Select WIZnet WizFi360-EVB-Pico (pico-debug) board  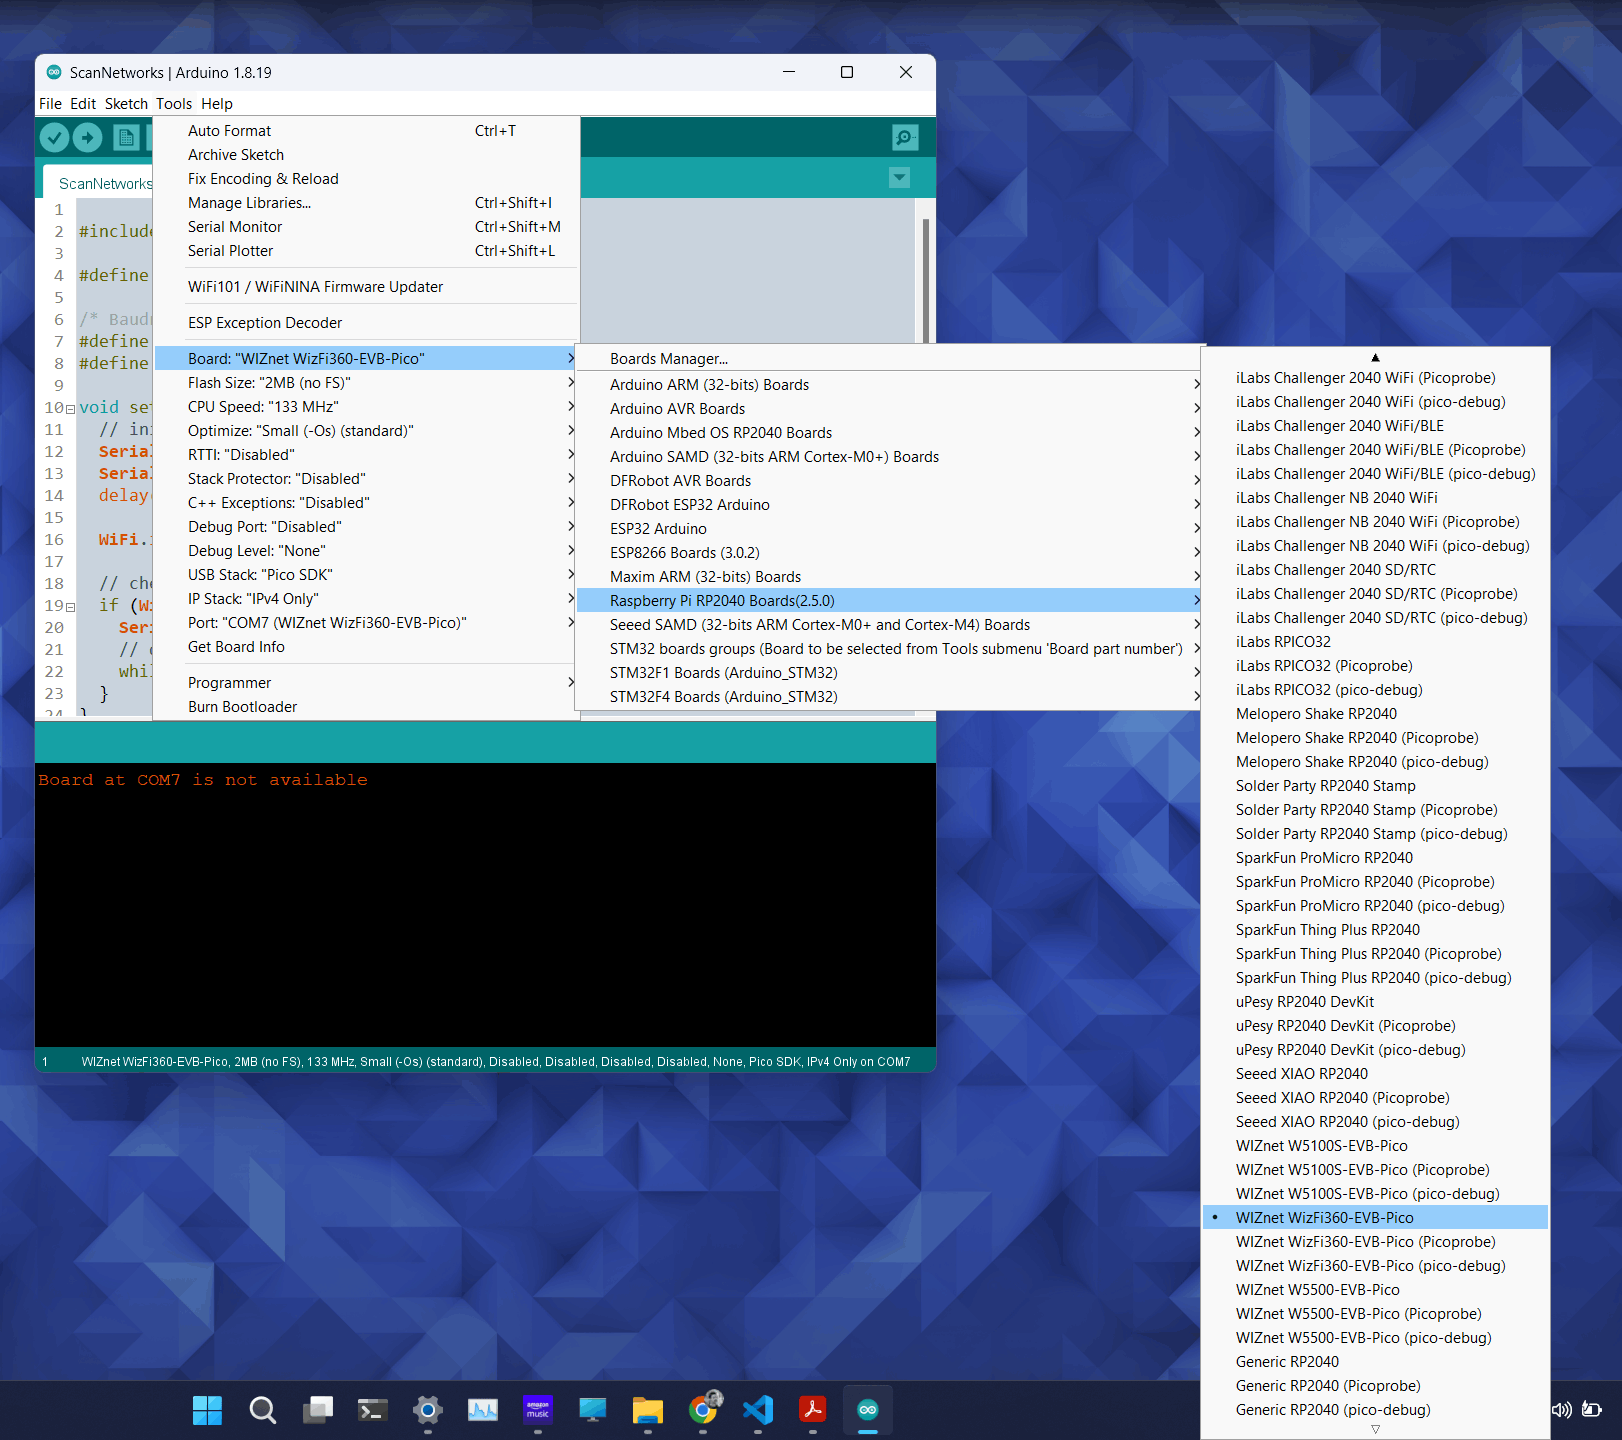pos(1375,1266)
